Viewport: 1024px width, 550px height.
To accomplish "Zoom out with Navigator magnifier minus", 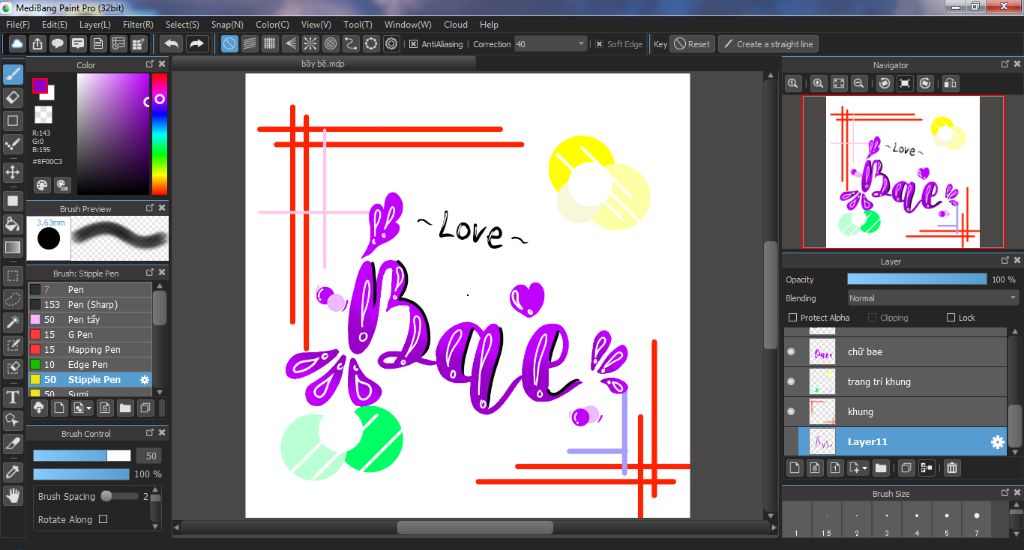I will (x=859, y=84).
